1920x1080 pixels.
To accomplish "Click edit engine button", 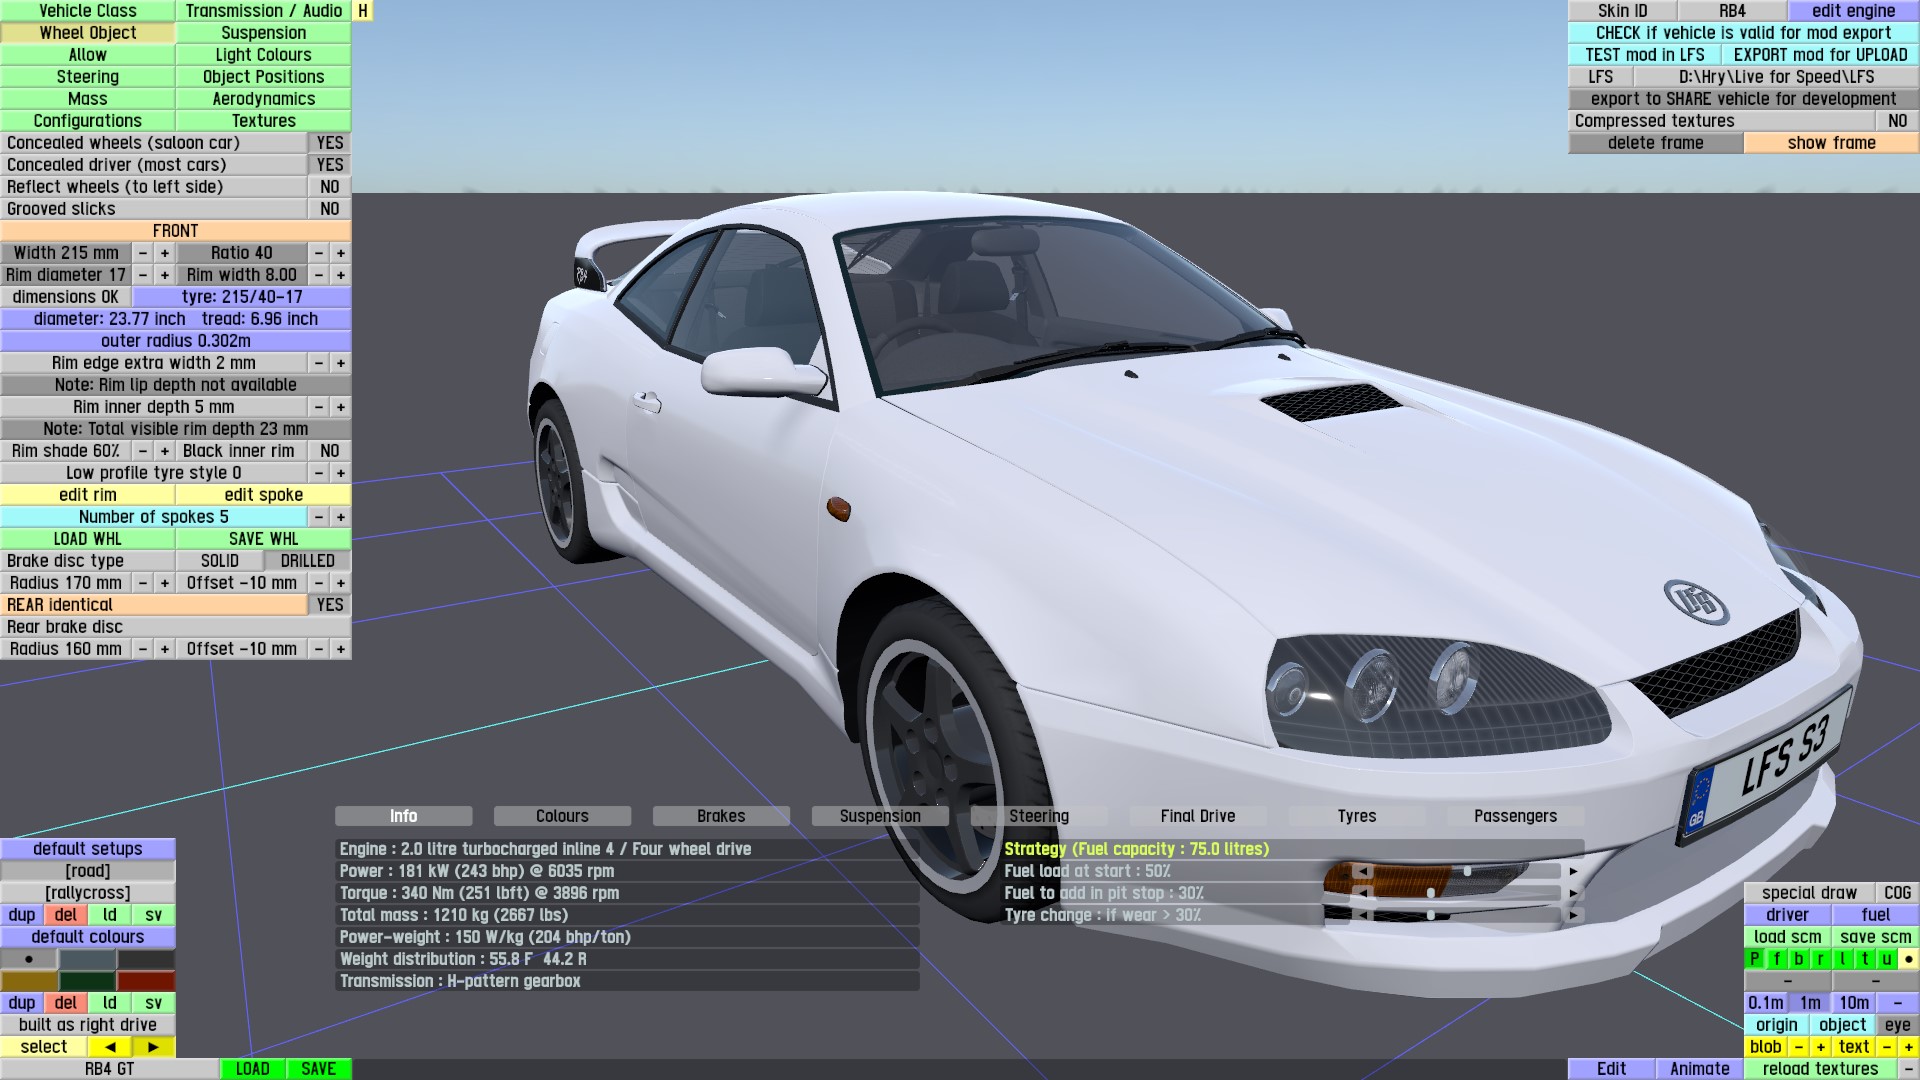I will (x=1852, y=11).
